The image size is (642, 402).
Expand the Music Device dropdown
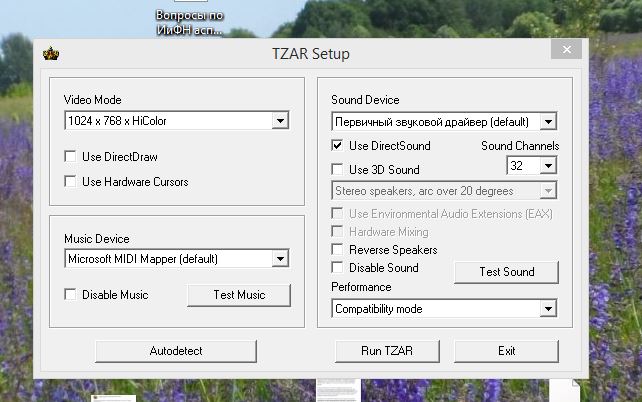pos(279,259)
